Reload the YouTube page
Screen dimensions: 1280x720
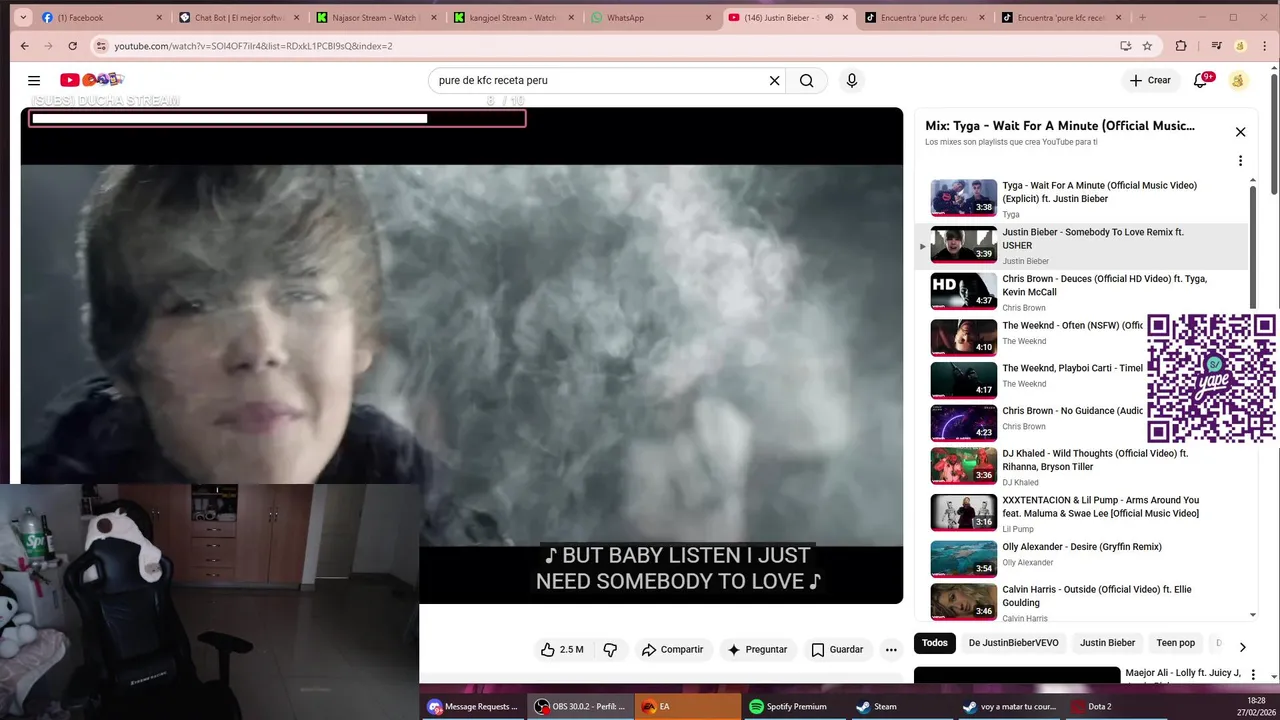click(x=72, y=46)
